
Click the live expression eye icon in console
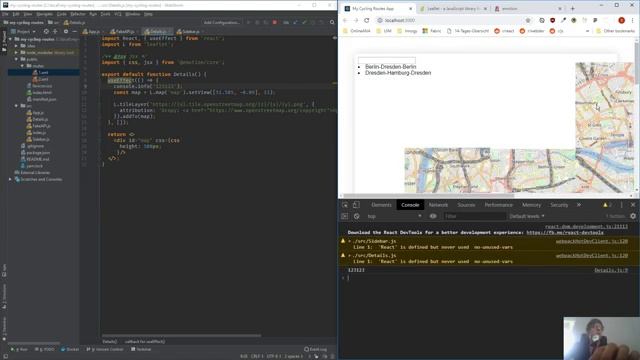click(x=433, y=216)
